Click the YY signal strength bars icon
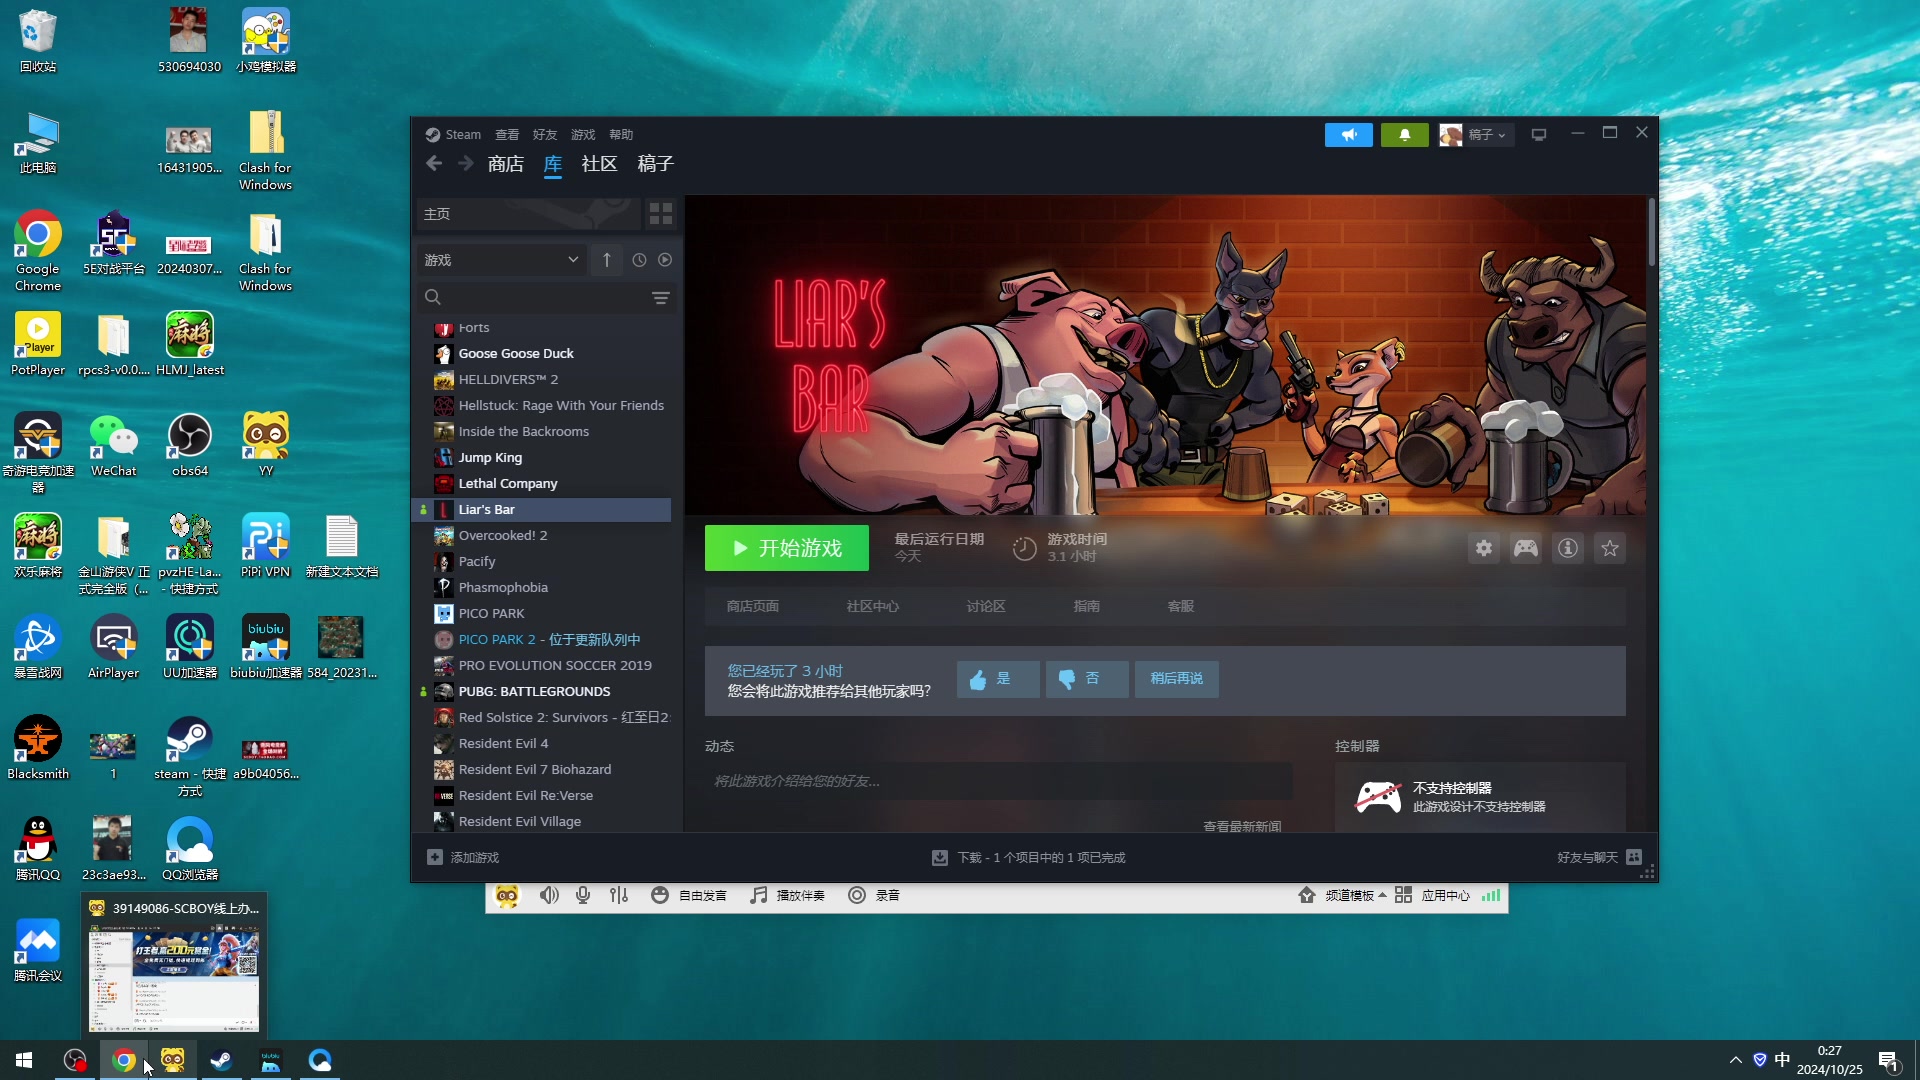This screenshot has height=1080, width=1920. click(1491, 896)
